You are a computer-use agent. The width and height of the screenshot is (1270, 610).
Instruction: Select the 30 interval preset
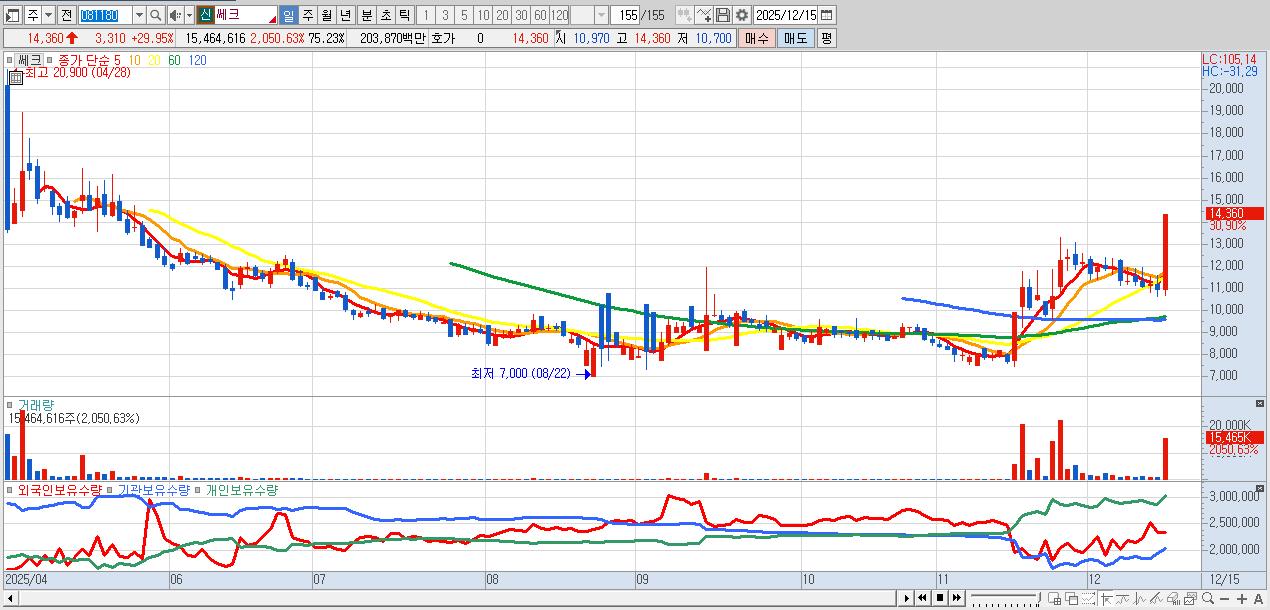click(521, 15)
